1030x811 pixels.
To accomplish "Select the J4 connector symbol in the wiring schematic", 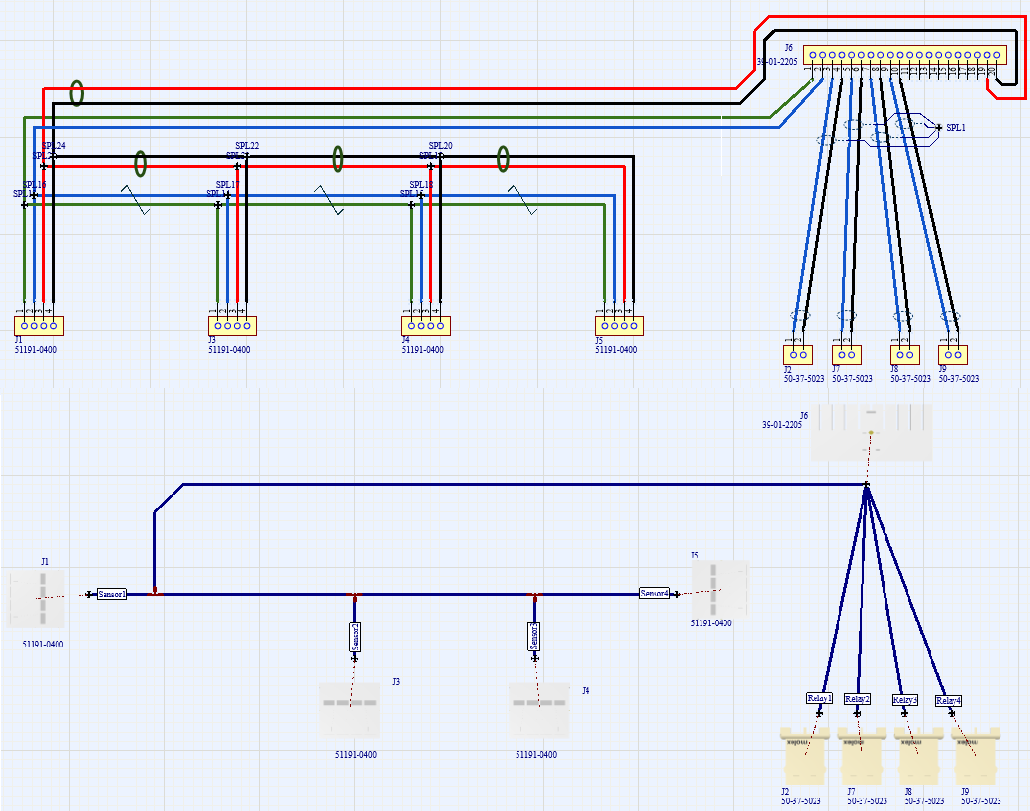I will tap(426, 326).
